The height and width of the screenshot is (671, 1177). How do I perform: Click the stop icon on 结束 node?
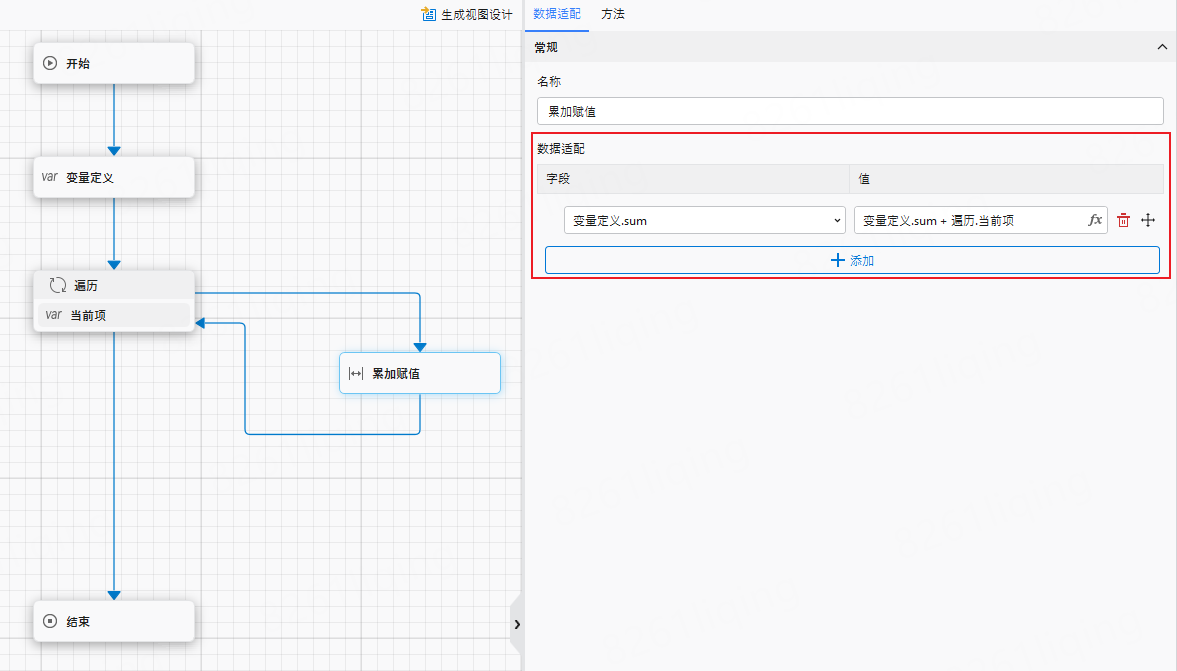coord(50,621)
